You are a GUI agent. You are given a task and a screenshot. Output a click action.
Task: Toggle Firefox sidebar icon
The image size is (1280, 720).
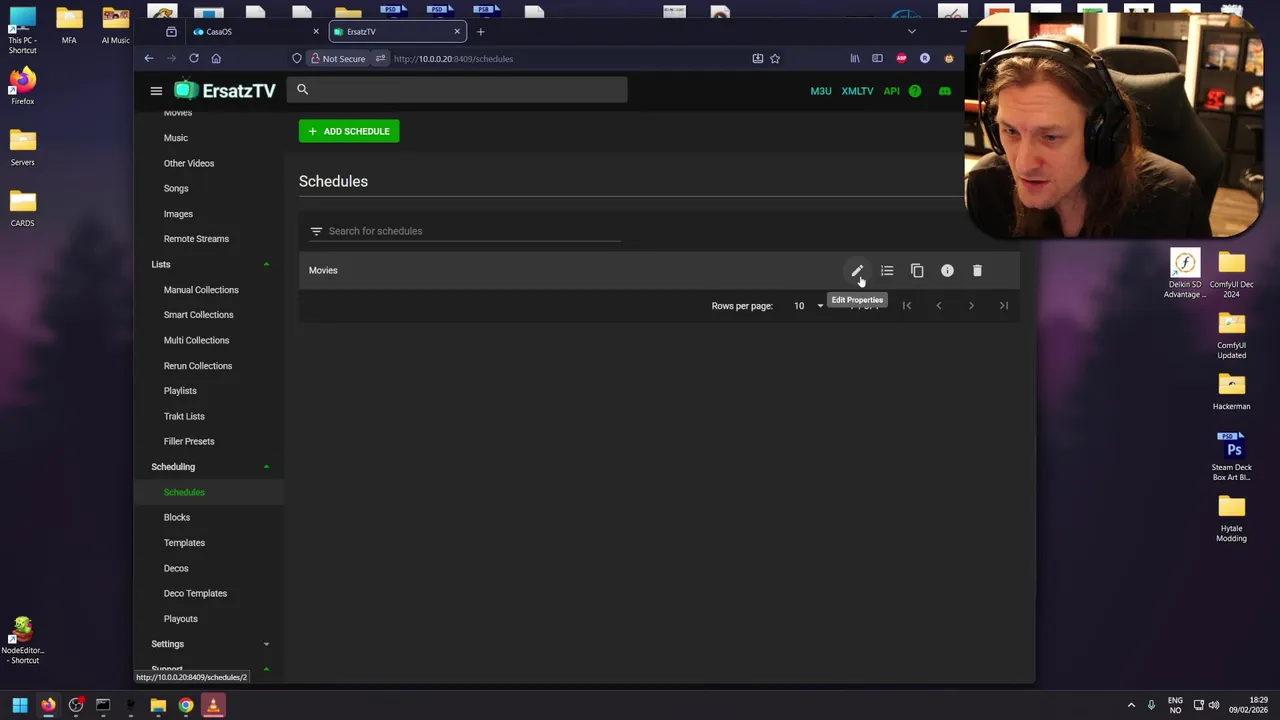[x=877, y=58]
